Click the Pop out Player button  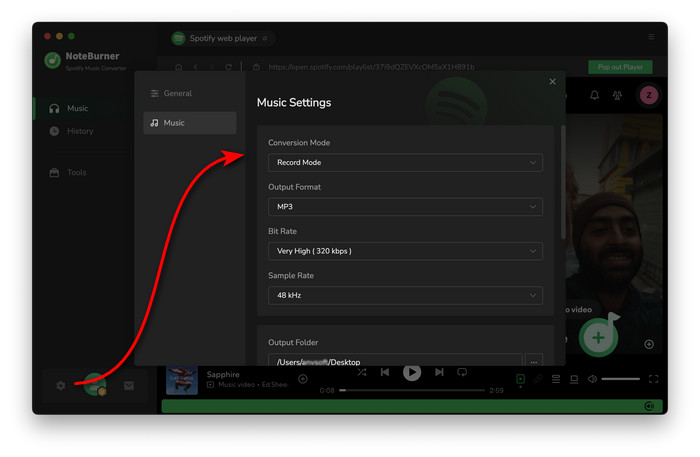point(620,67)
